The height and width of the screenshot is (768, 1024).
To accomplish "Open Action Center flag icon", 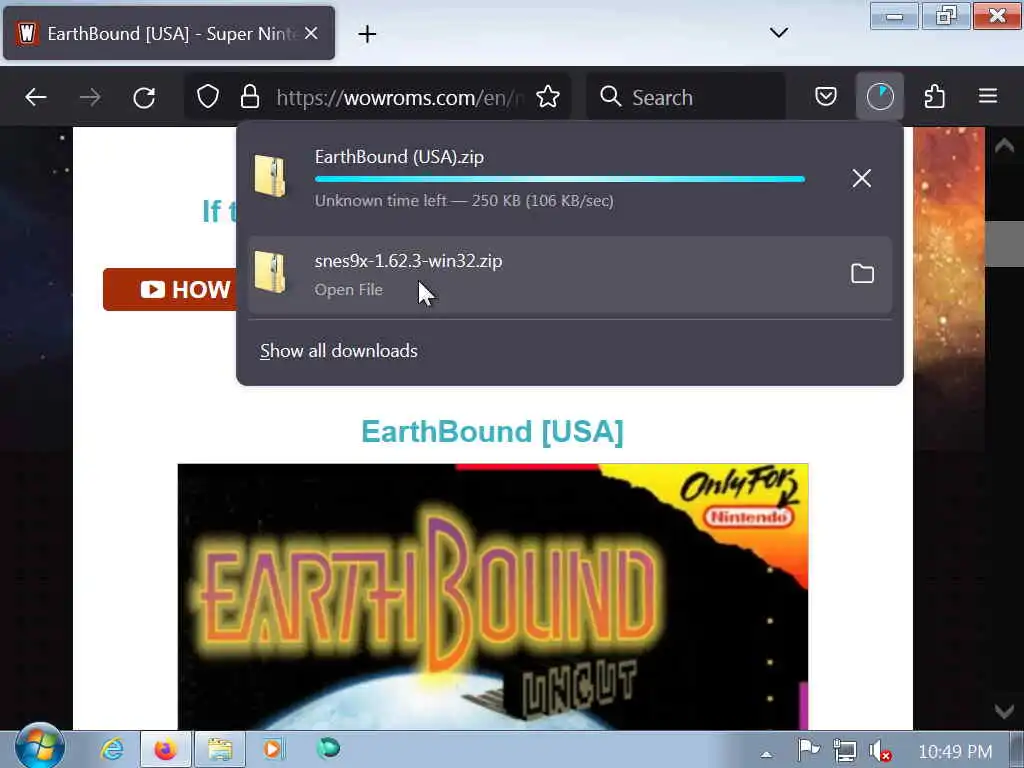I will click(x=808, y=751).
